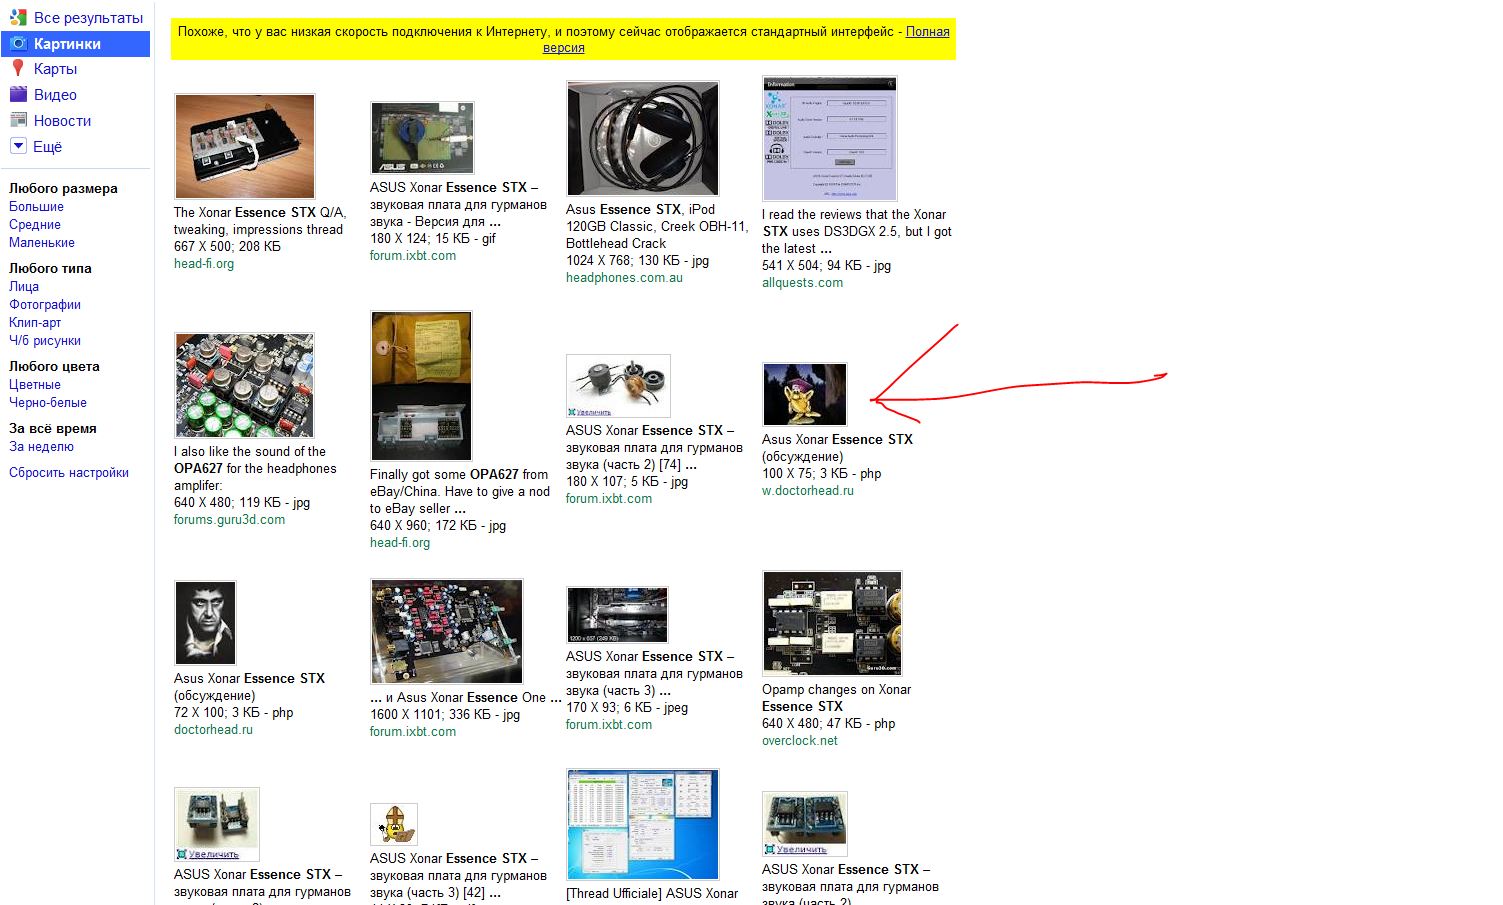The width and height of the screenshot is (1503, 905).
Task: Click overclock.net source text
Action: (x=799, y=741)
